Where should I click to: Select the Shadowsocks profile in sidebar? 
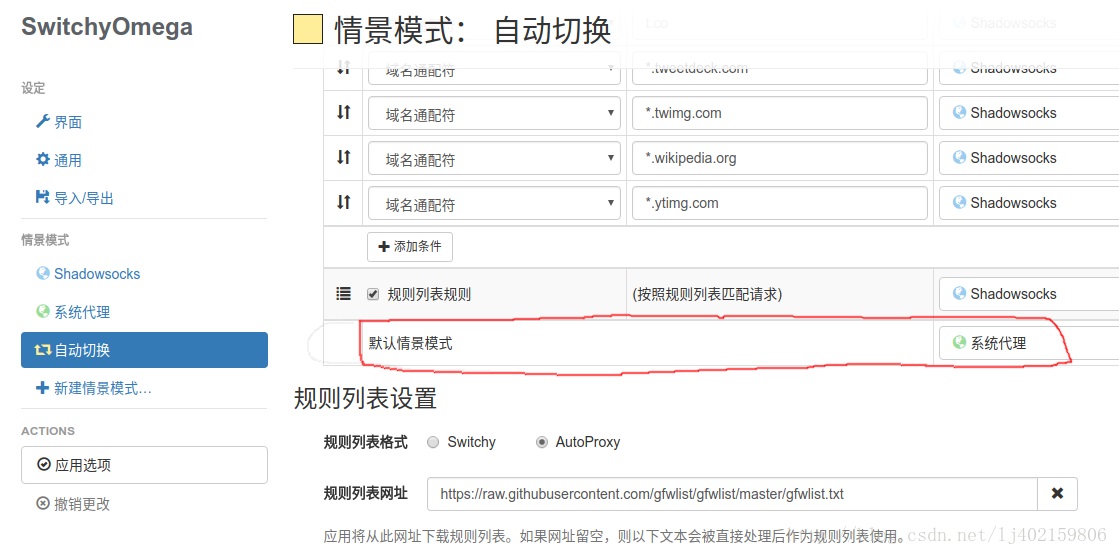pyautogui.click(x=88, y=274)
